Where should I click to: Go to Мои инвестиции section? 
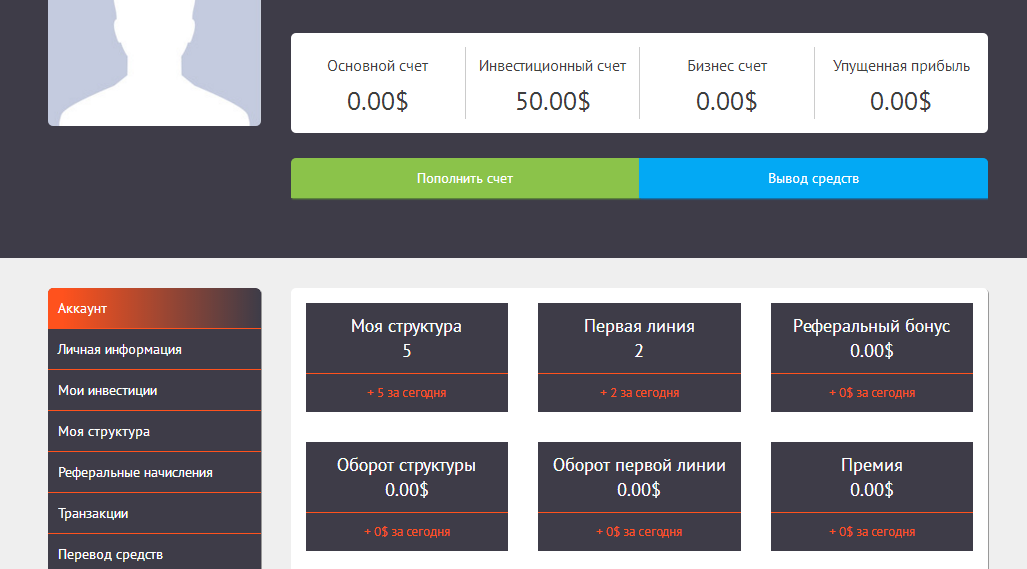pyautogui.click(x=154, y=391)
